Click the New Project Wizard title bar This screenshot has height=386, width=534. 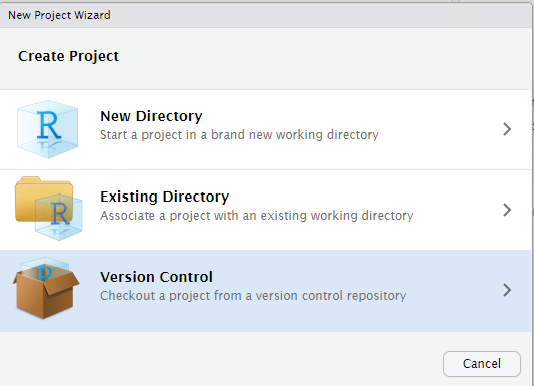coord(266,15)
